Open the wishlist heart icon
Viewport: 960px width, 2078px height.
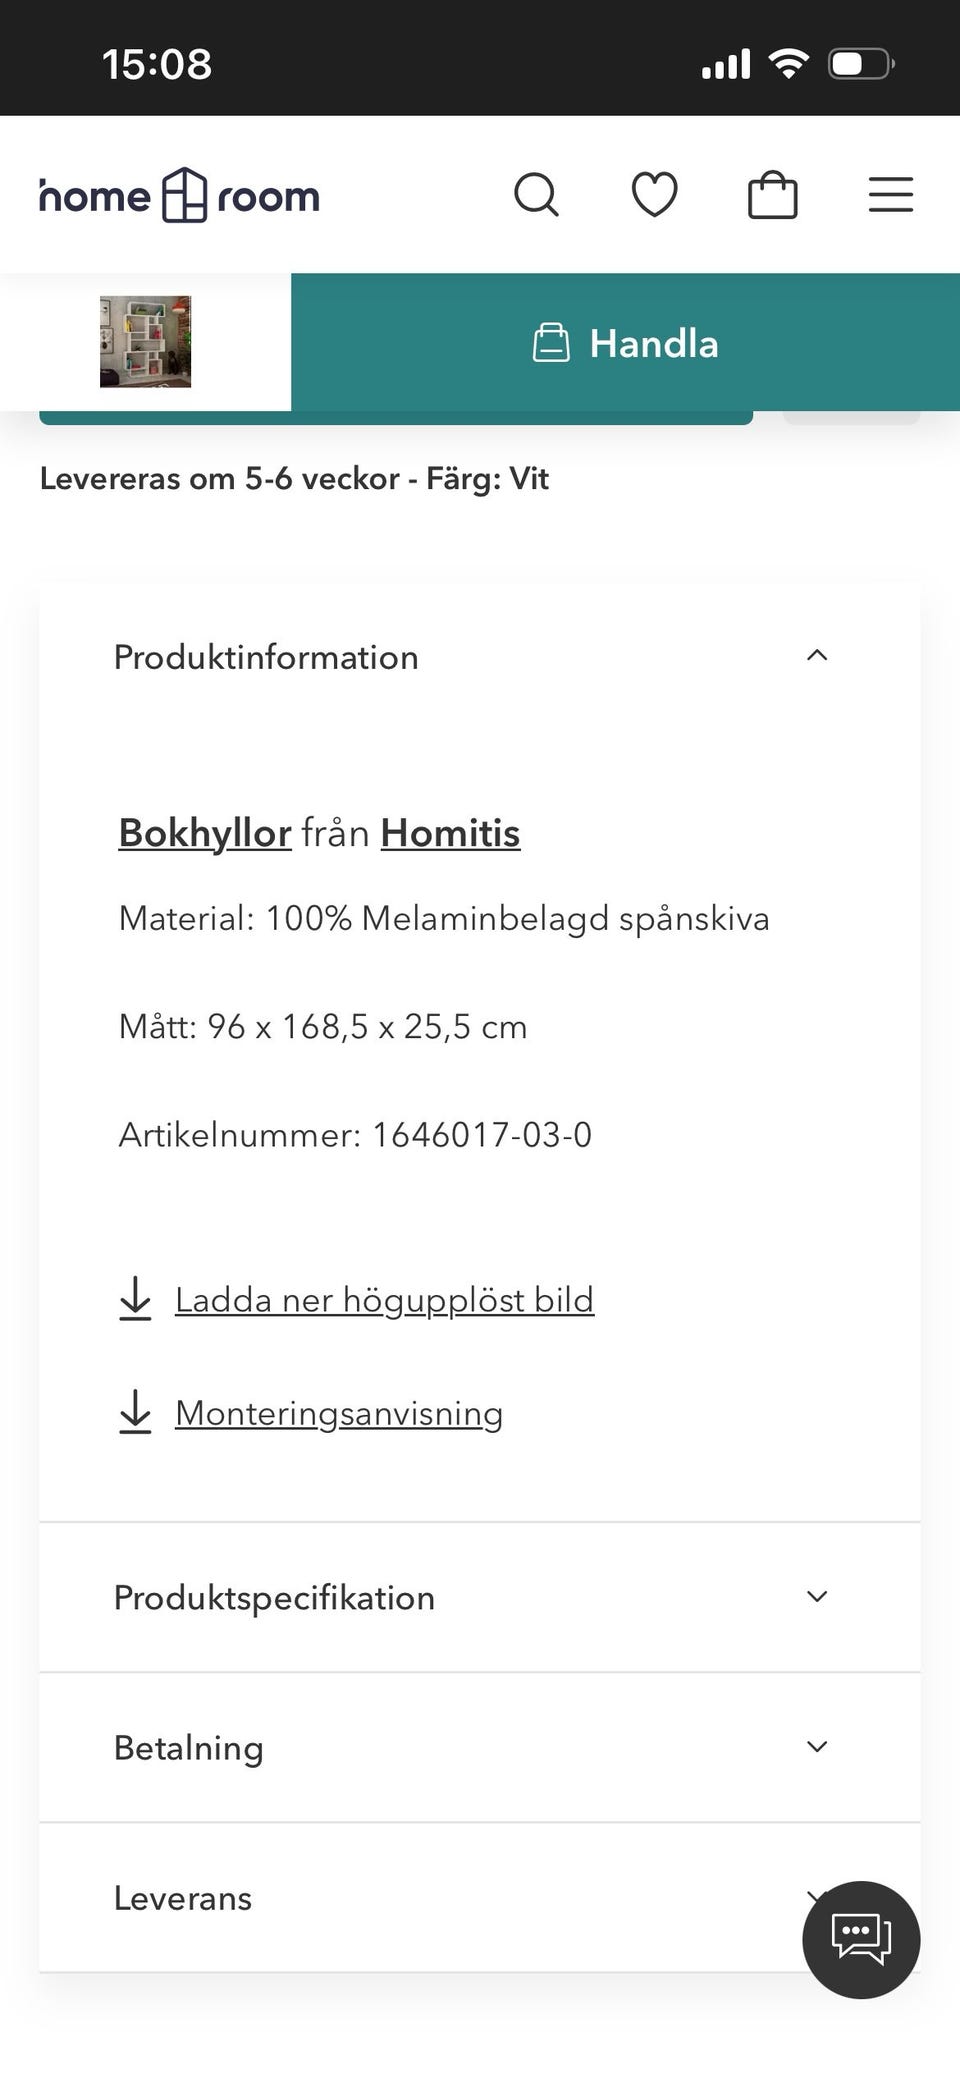pyautogui.click(x=655, y=195)
